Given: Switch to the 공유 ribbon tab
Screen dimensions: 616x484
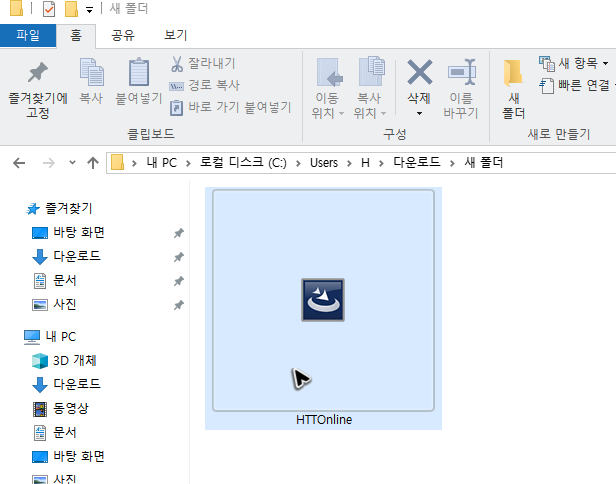Looking at the screenshot, I should click(x=123, y=35).
